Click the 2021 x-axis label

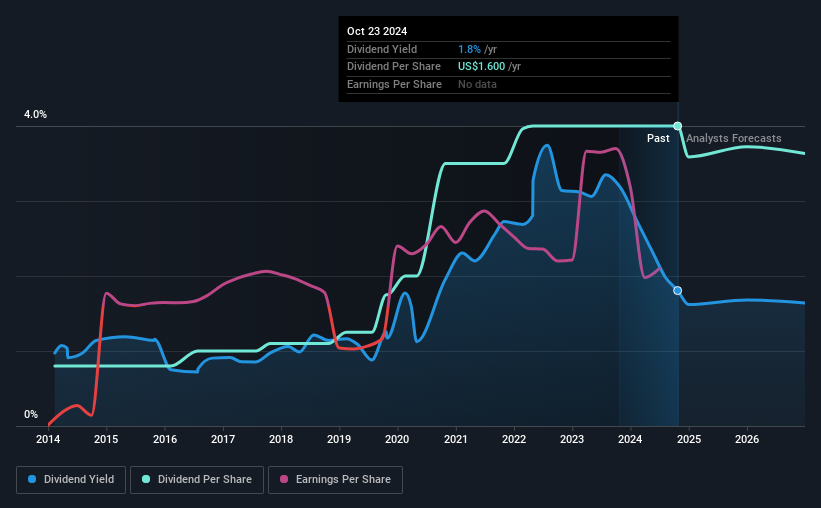tap(456, 439)
